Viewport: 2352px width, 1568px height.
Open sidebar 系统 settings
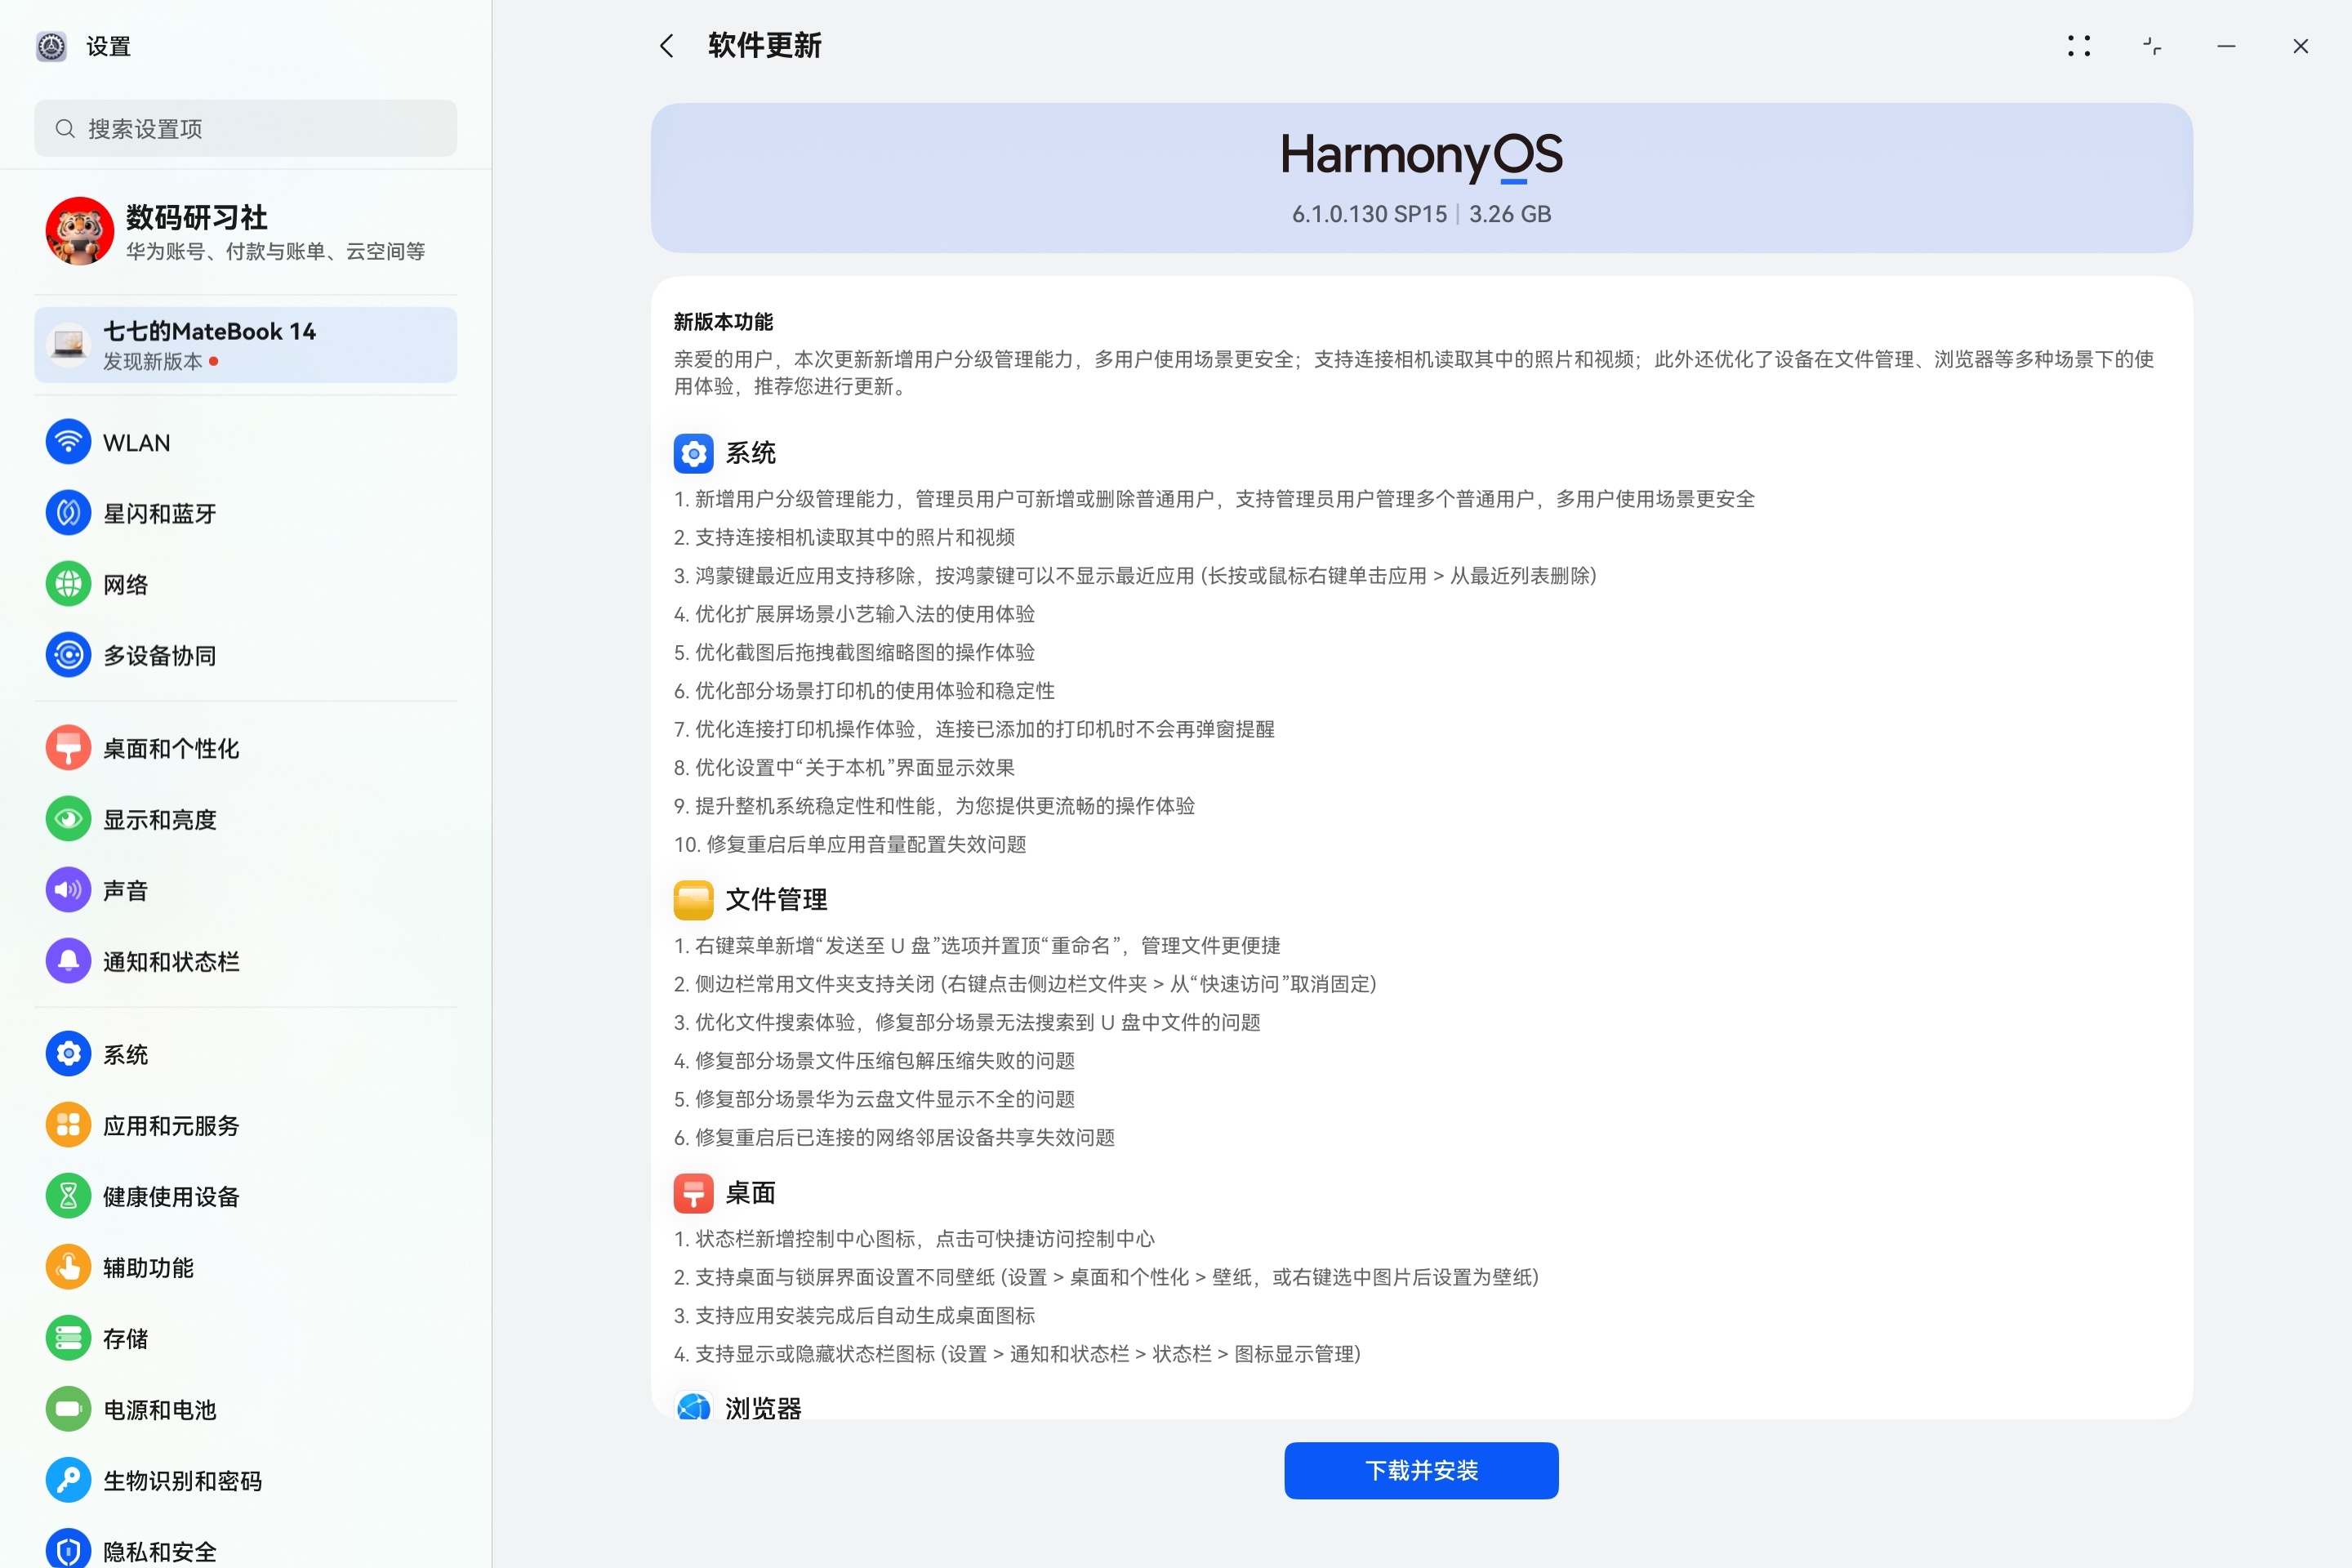(x=245, y=1054)
